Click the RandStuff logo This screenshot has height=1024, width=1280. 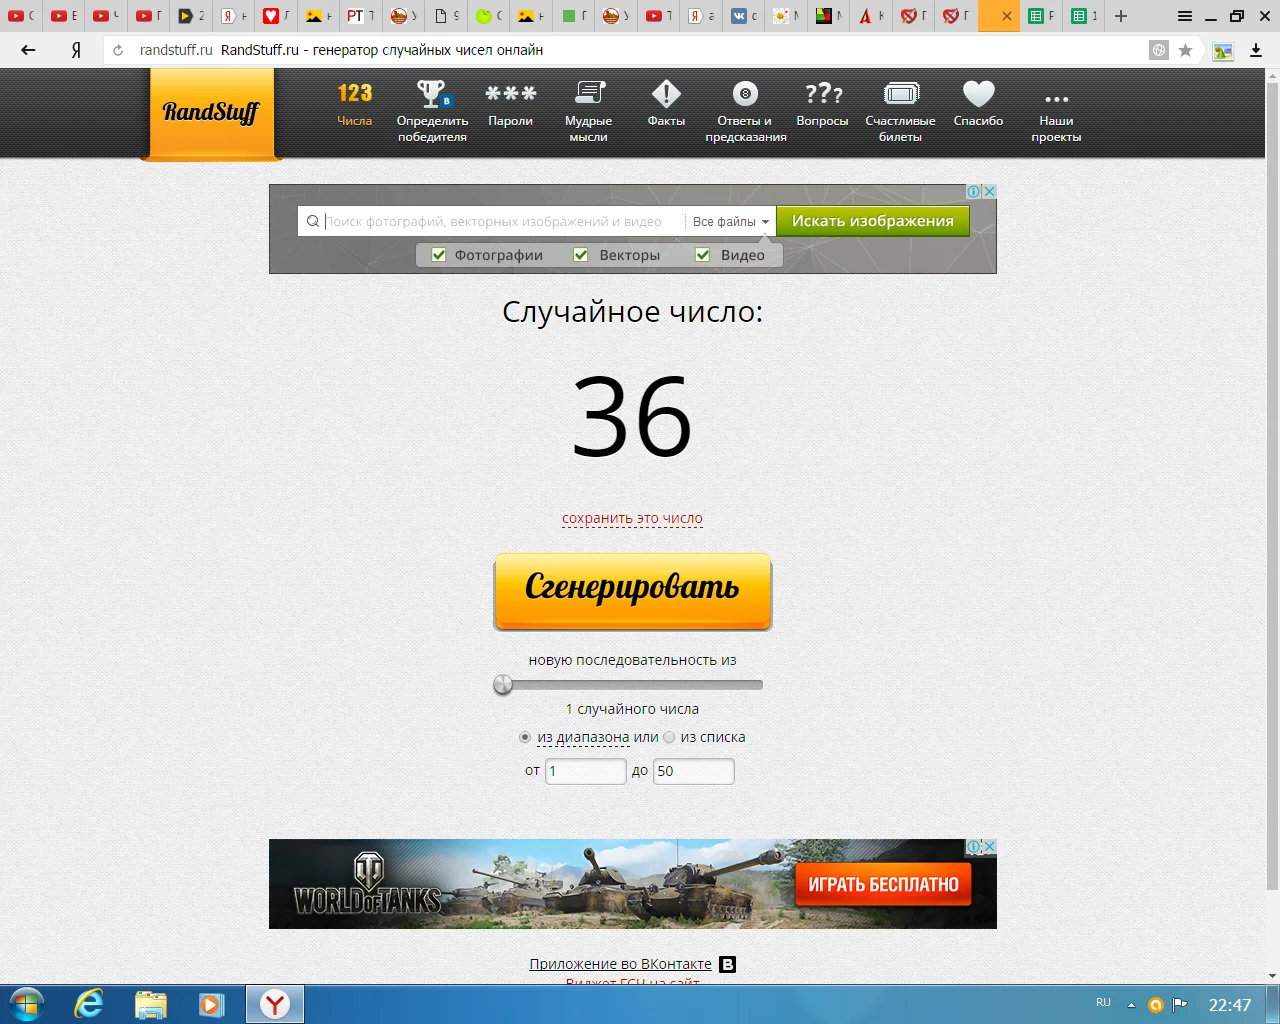click(x=211, y=113)
